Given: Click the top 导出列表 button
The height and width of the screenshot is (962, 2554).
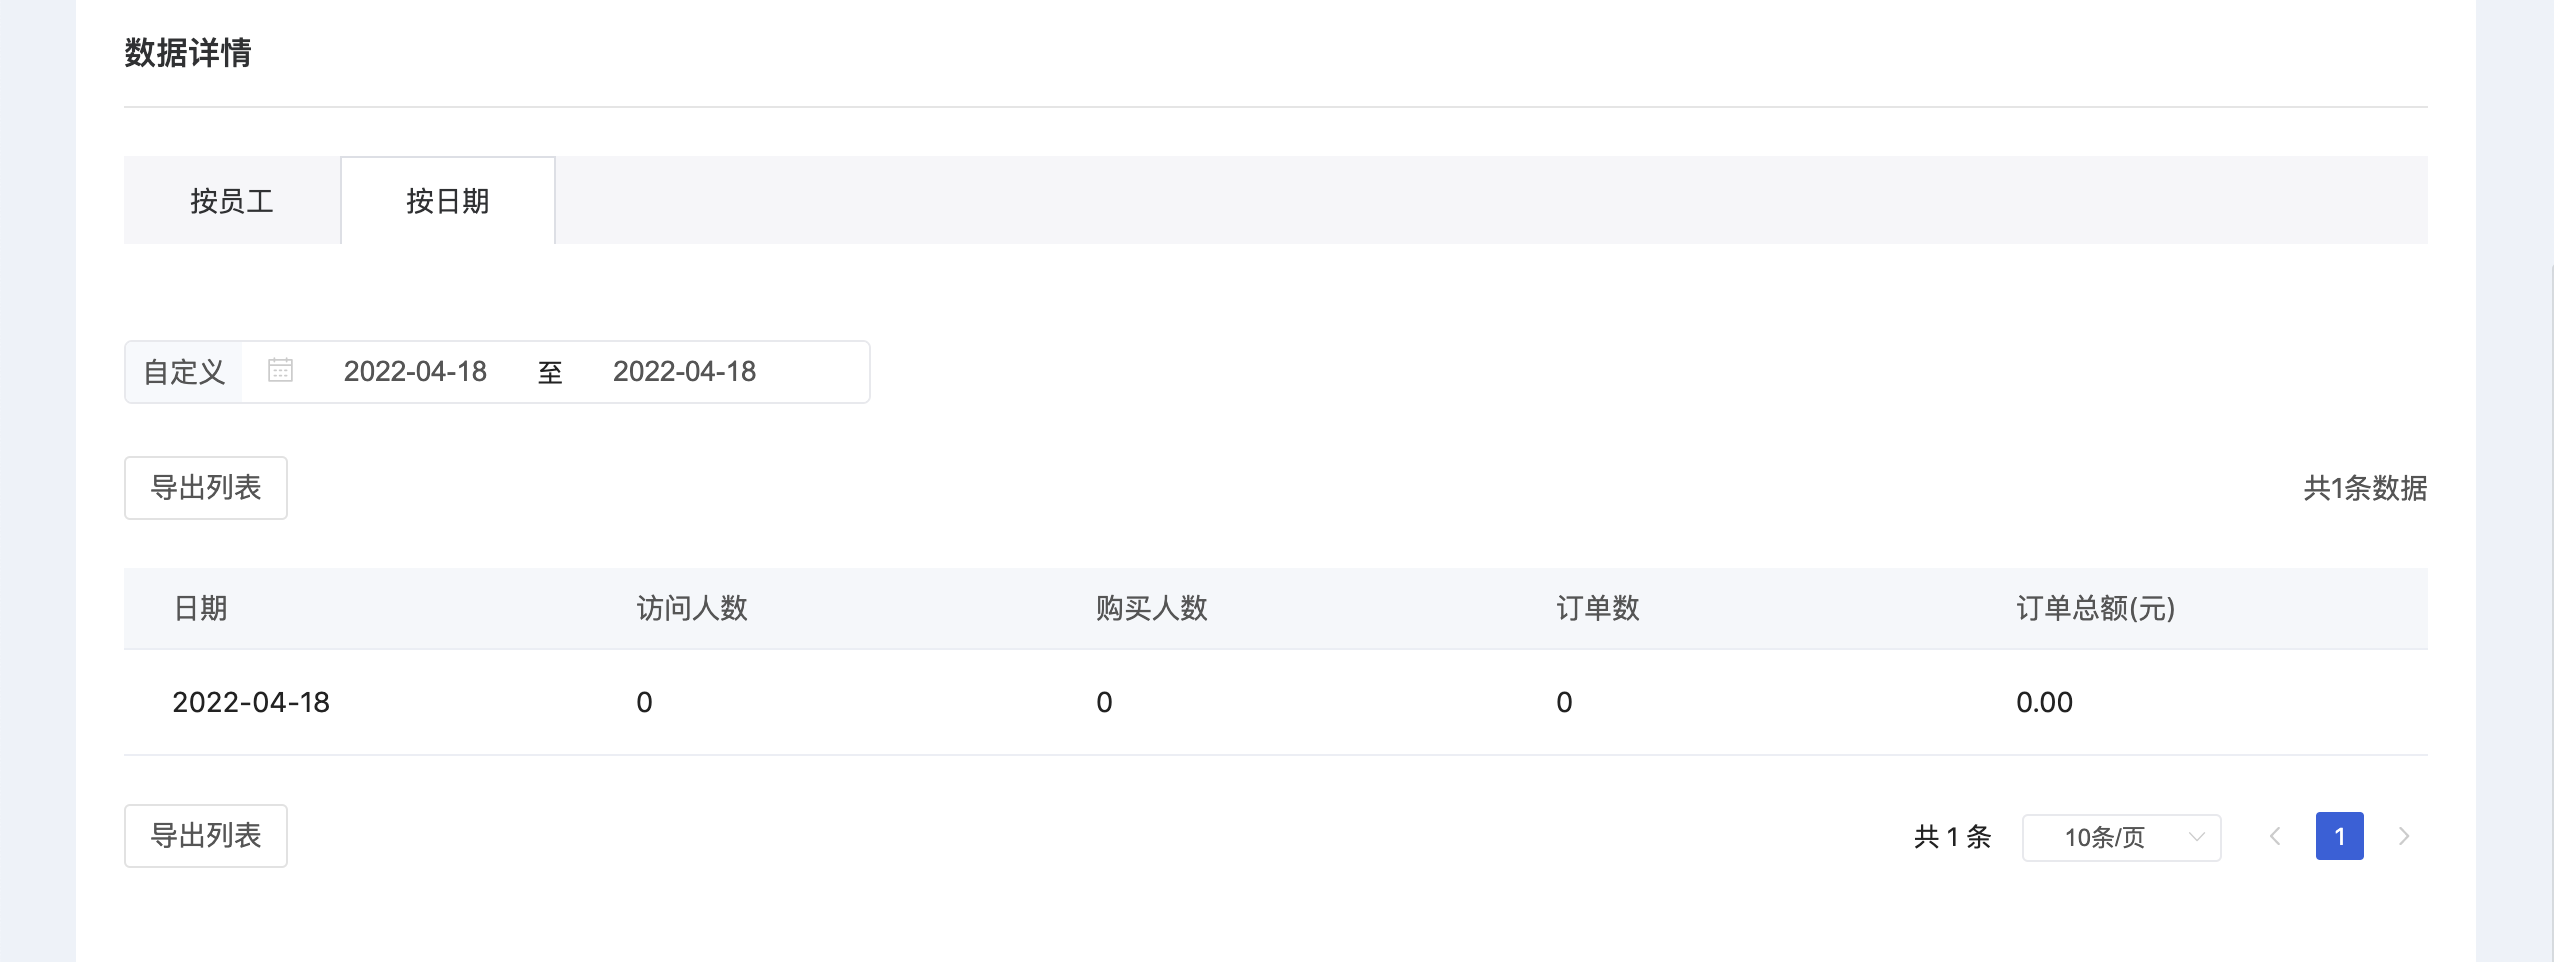Looking at the screenshot, I should (206, 488).
